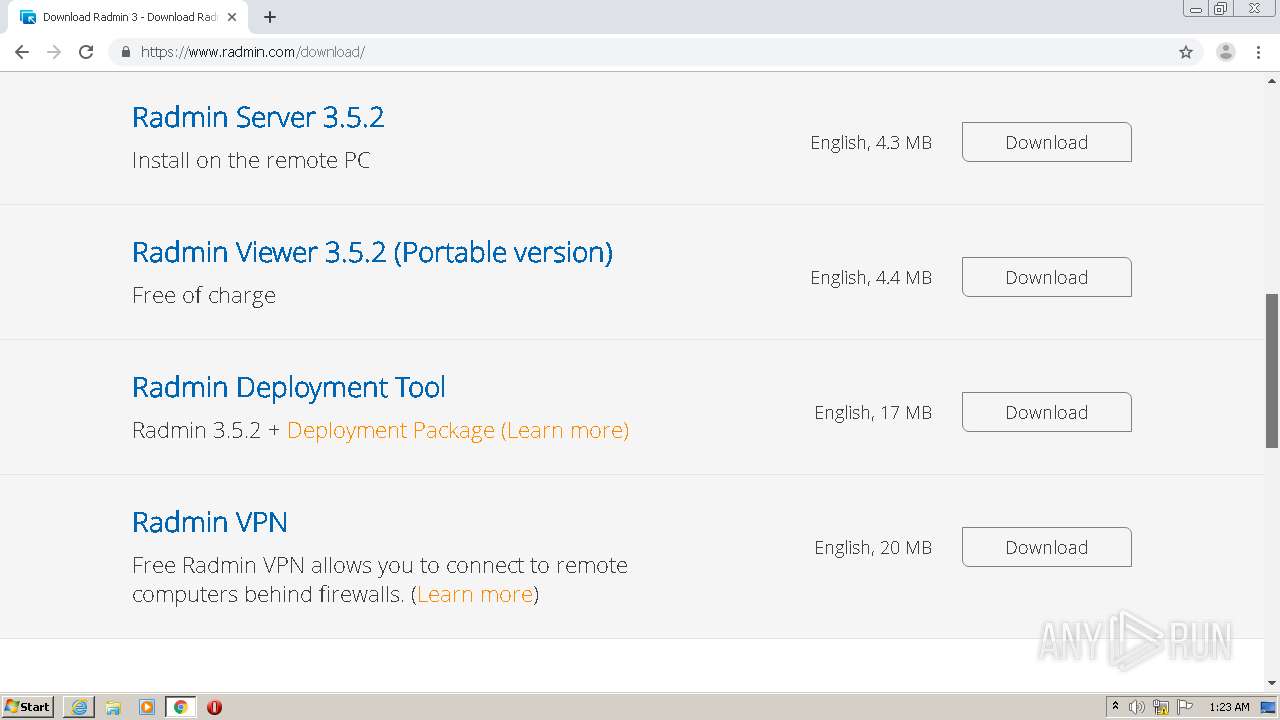Go forward to the next page

pos(54,52)
